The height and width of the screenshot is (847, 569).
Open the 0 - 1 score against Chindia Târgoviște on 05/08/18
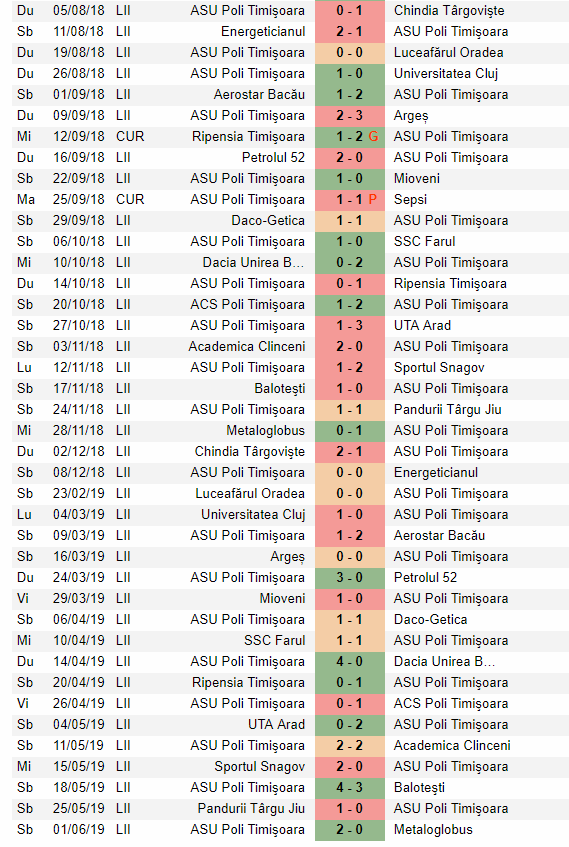[350, 11]
